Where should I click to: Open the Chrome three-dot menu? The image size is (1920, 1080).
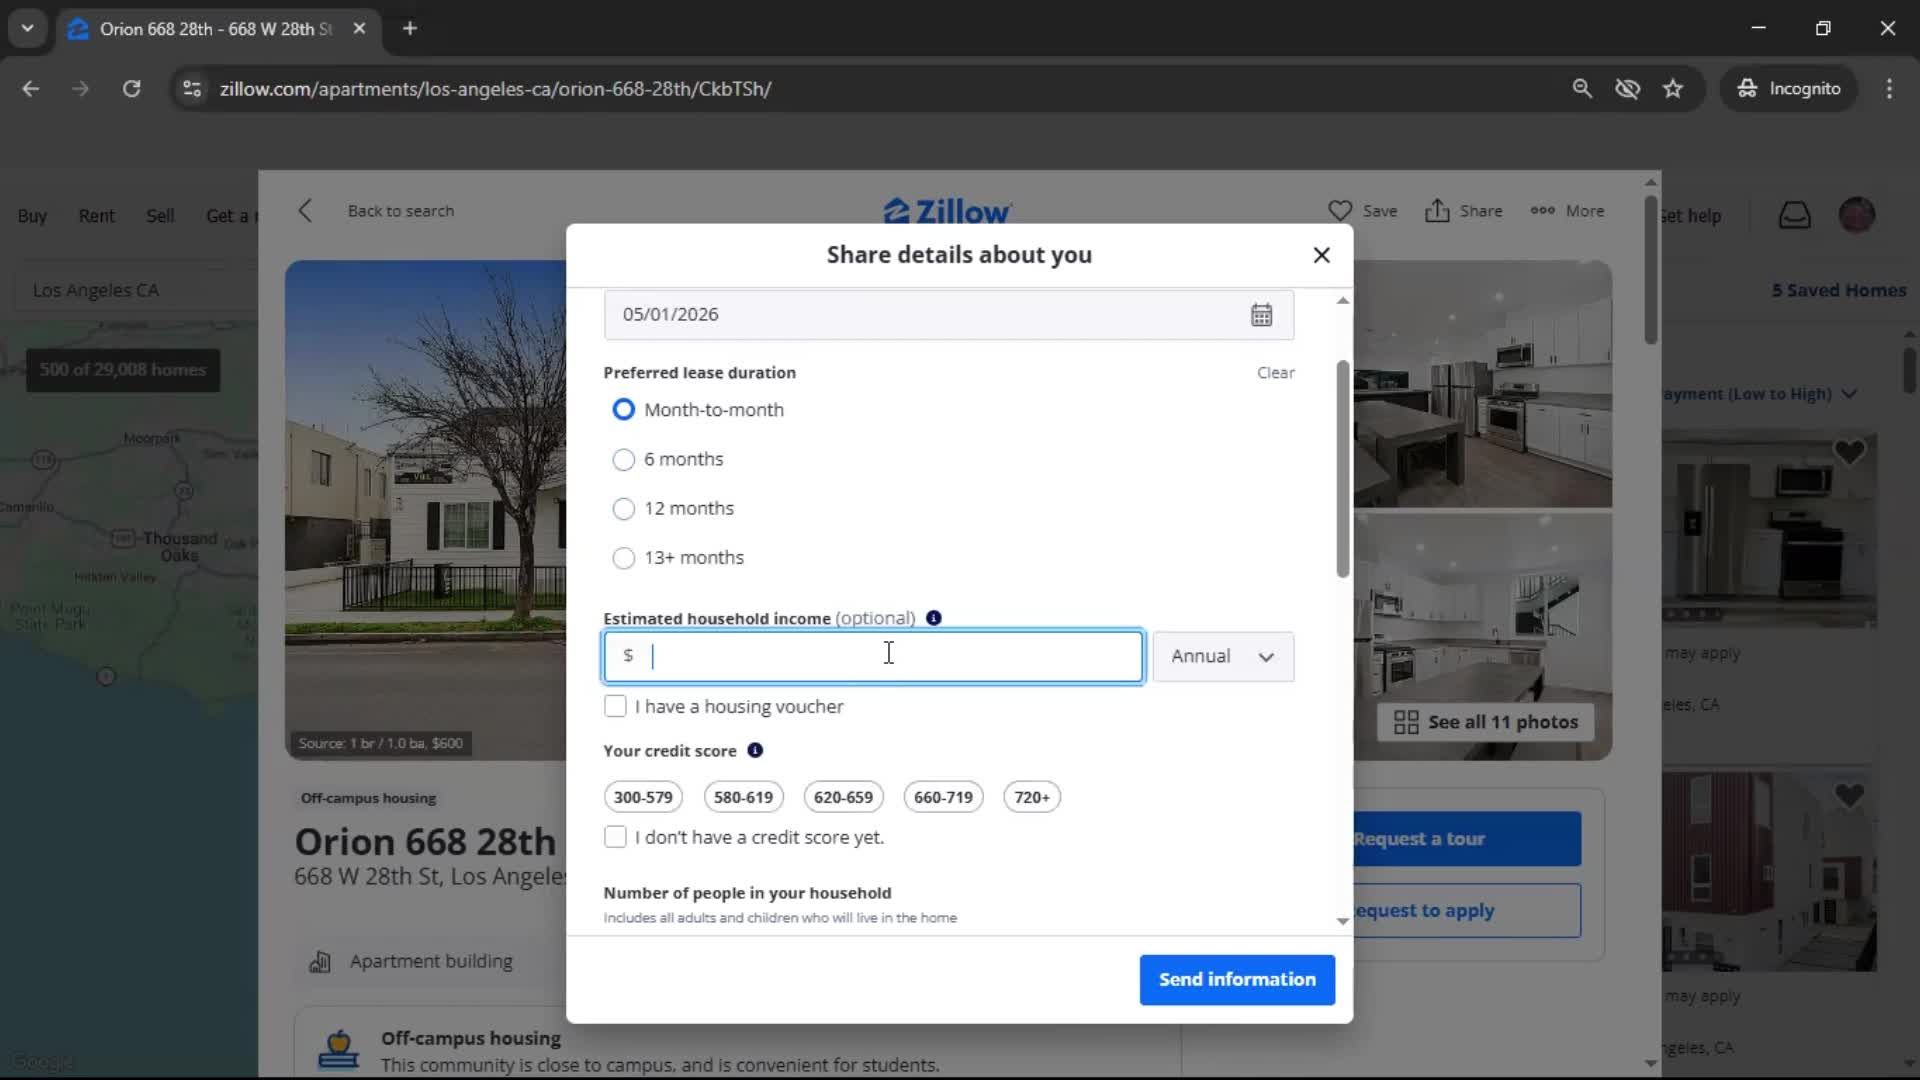pos(1889,89)
